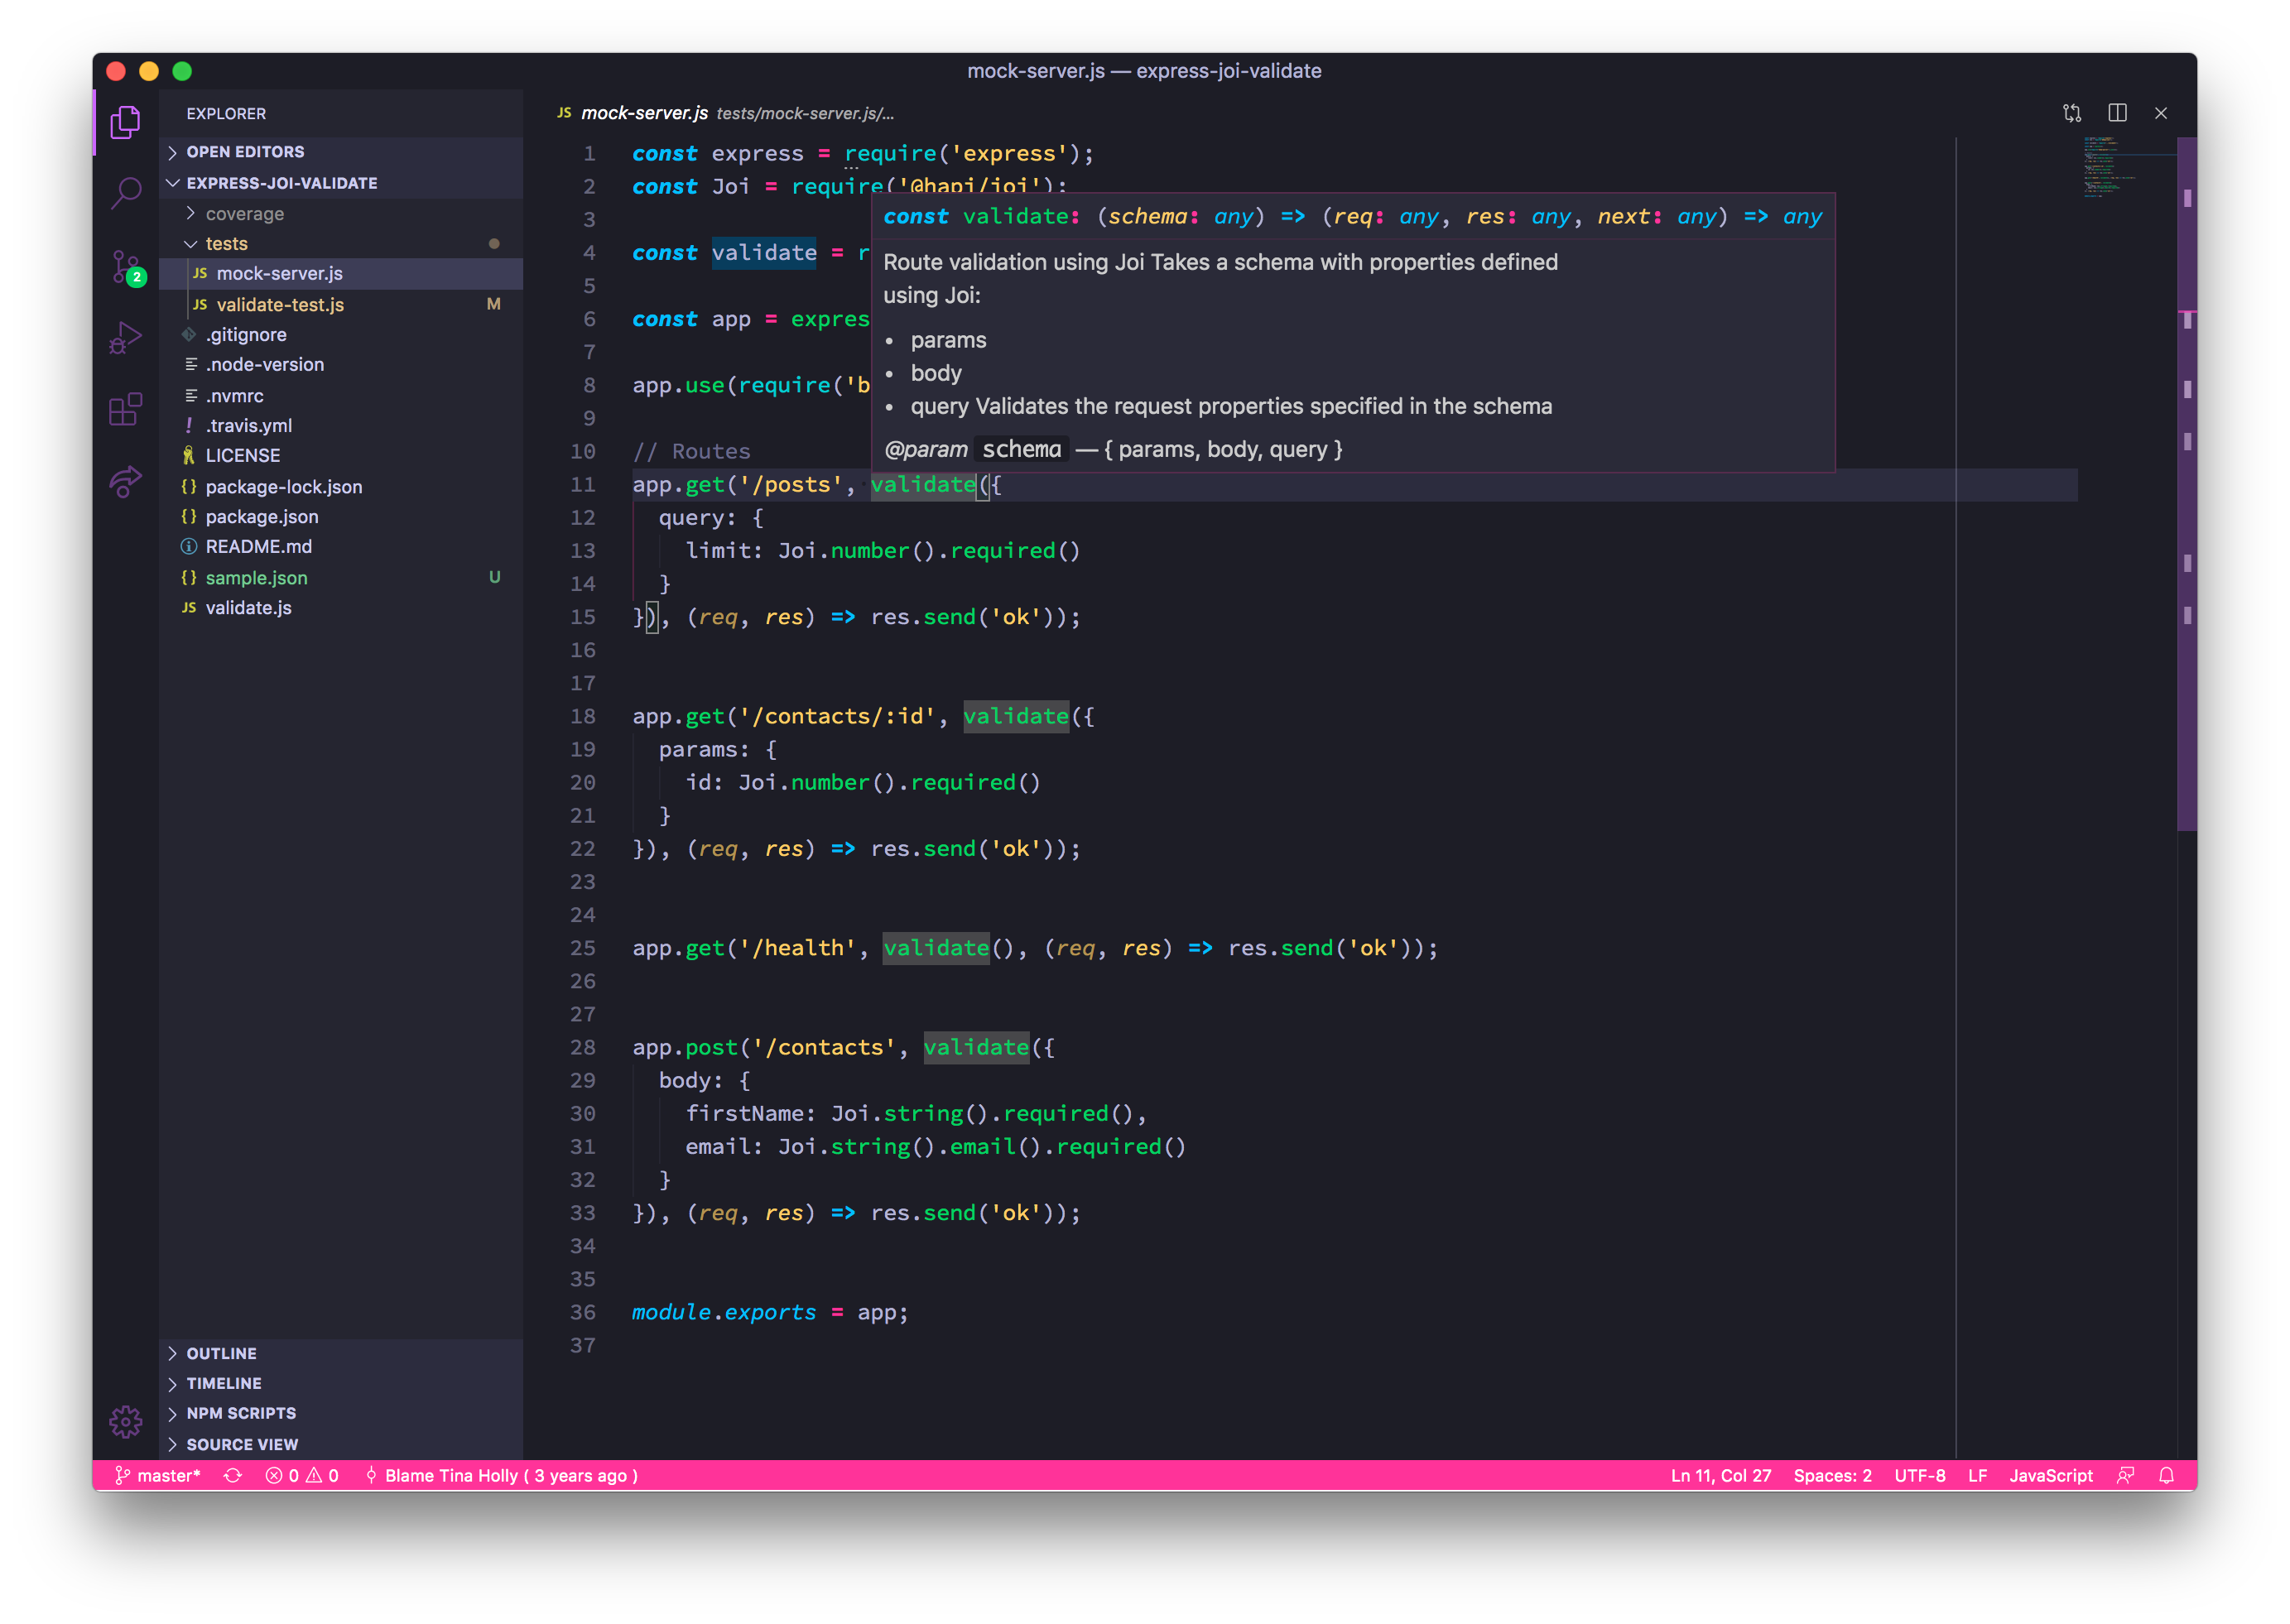Open validate-test.js from the file tree
The height and width of the screenshot is (1624, 2290).
pyautogui.click(x=280, y=305)
